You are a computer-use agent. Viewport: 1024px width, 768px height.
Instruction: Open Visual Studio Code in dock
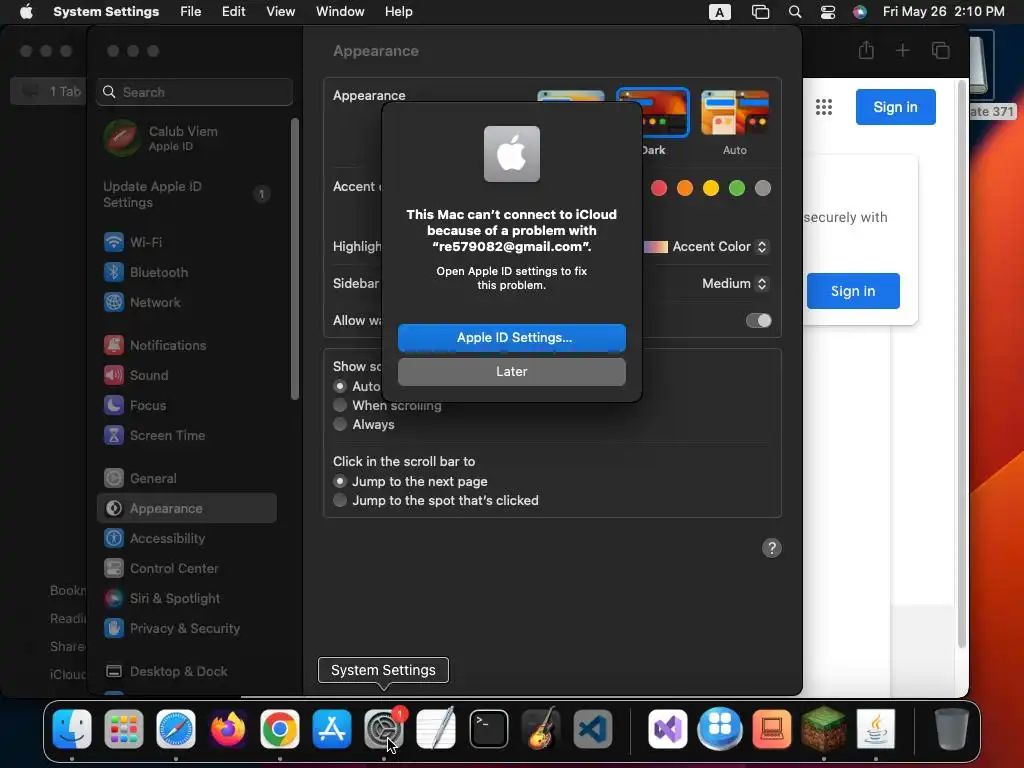point(593,729)
